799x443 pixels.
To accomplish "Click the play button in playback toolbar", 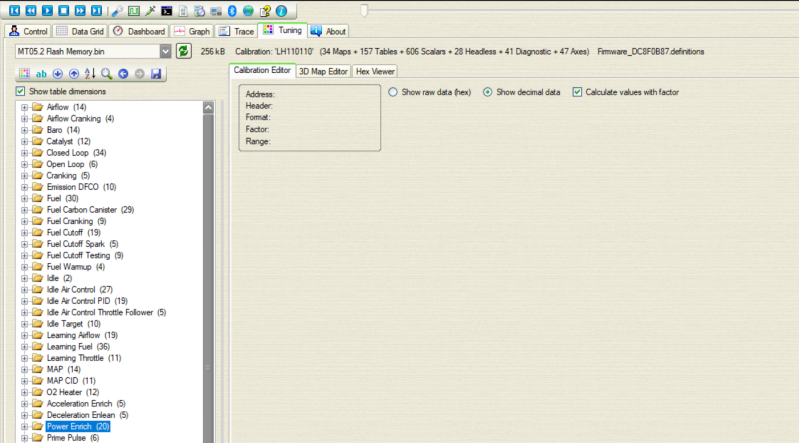I will pos(47,10).
